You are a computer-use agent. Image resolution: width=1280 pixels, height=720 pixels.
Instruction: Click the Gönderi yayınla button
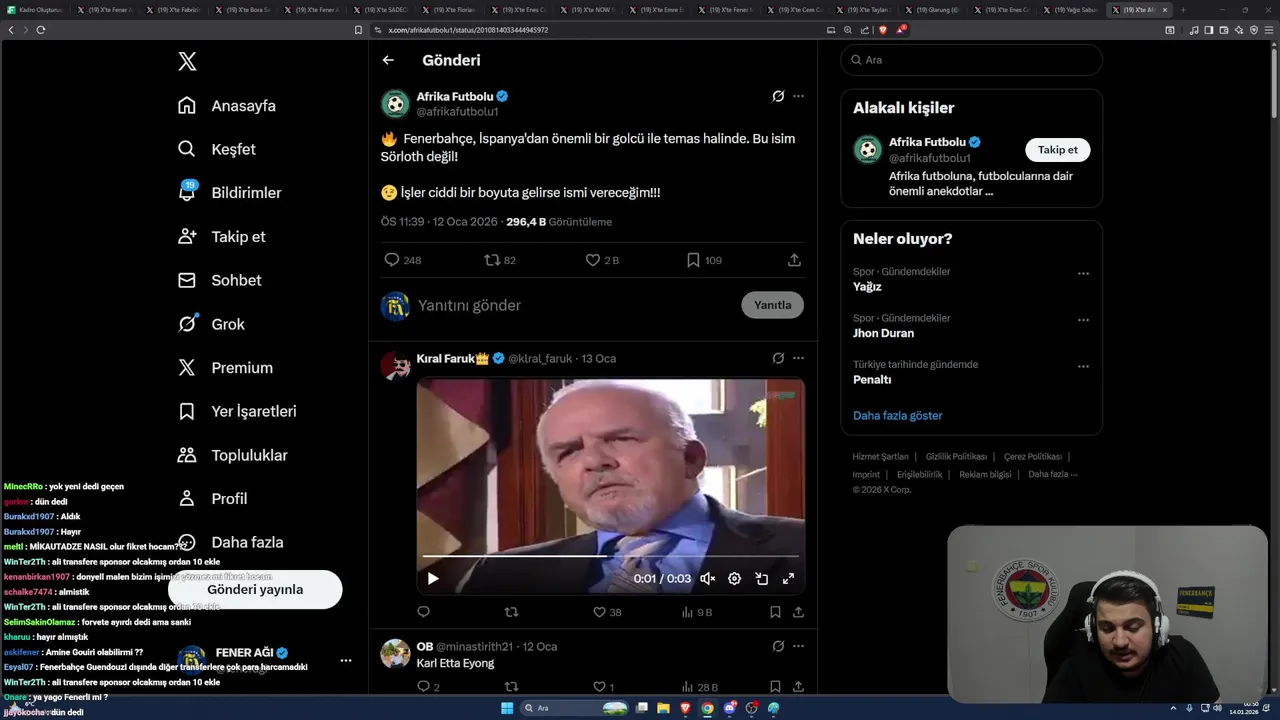click(x=255, y=590)
